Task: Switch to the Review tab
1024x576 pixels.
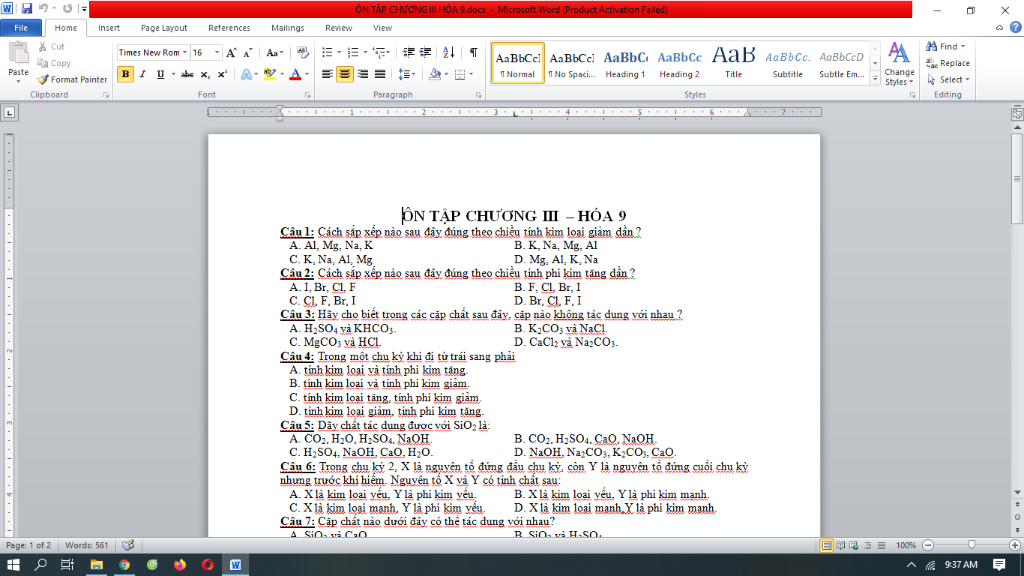Action: click(338, 28)
